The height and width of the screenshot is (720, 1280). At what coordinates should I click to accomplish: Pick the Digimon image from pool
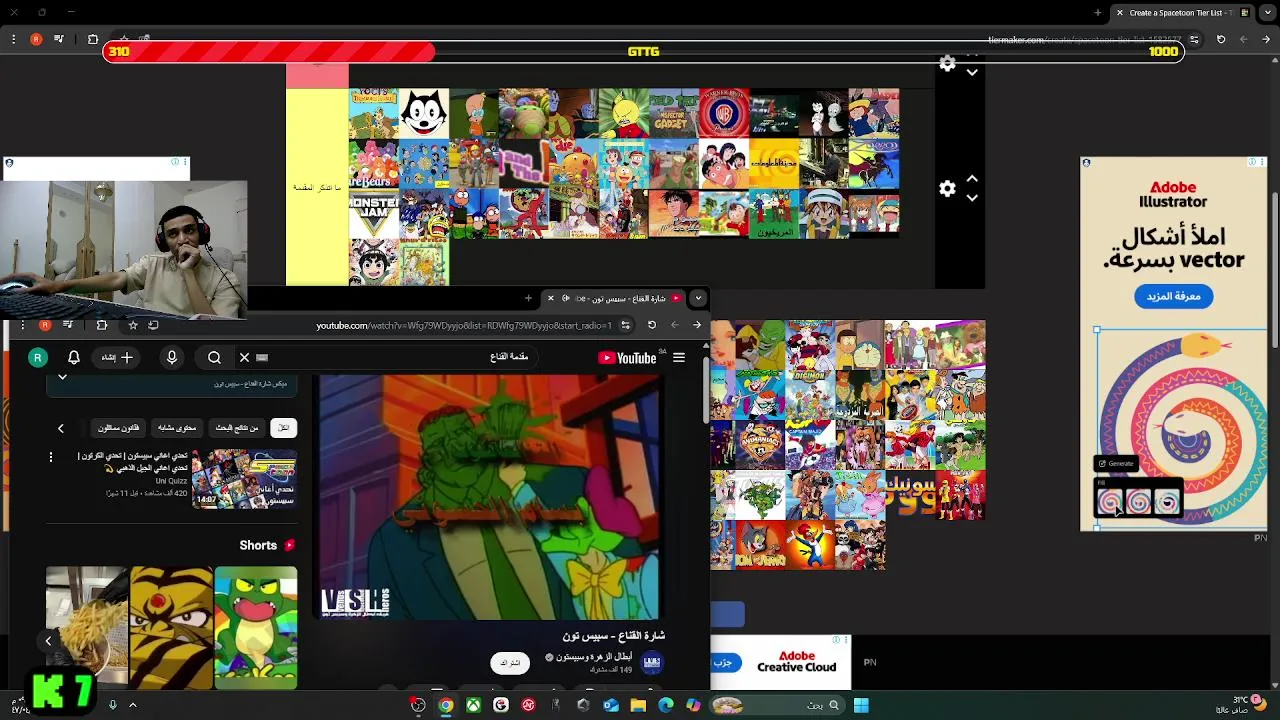[x=811, y=395]
